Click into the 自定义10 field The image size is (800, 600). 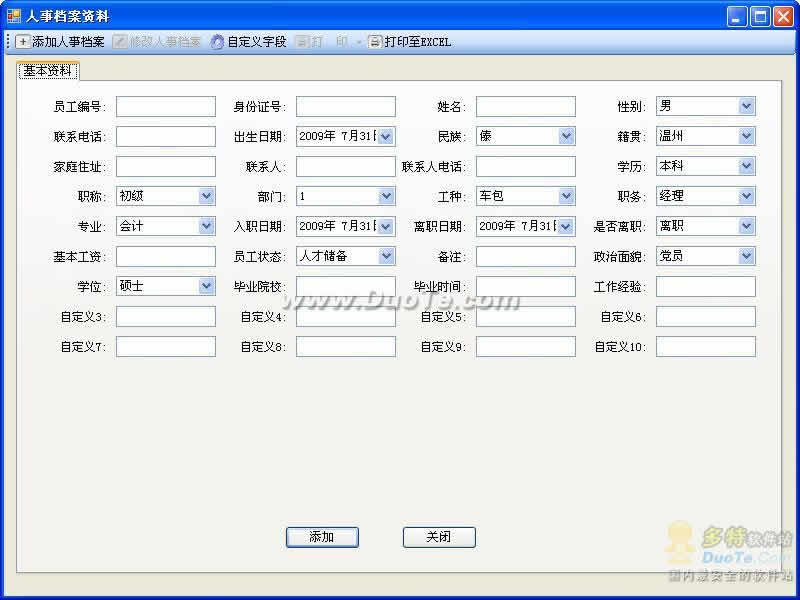point(706,347)
